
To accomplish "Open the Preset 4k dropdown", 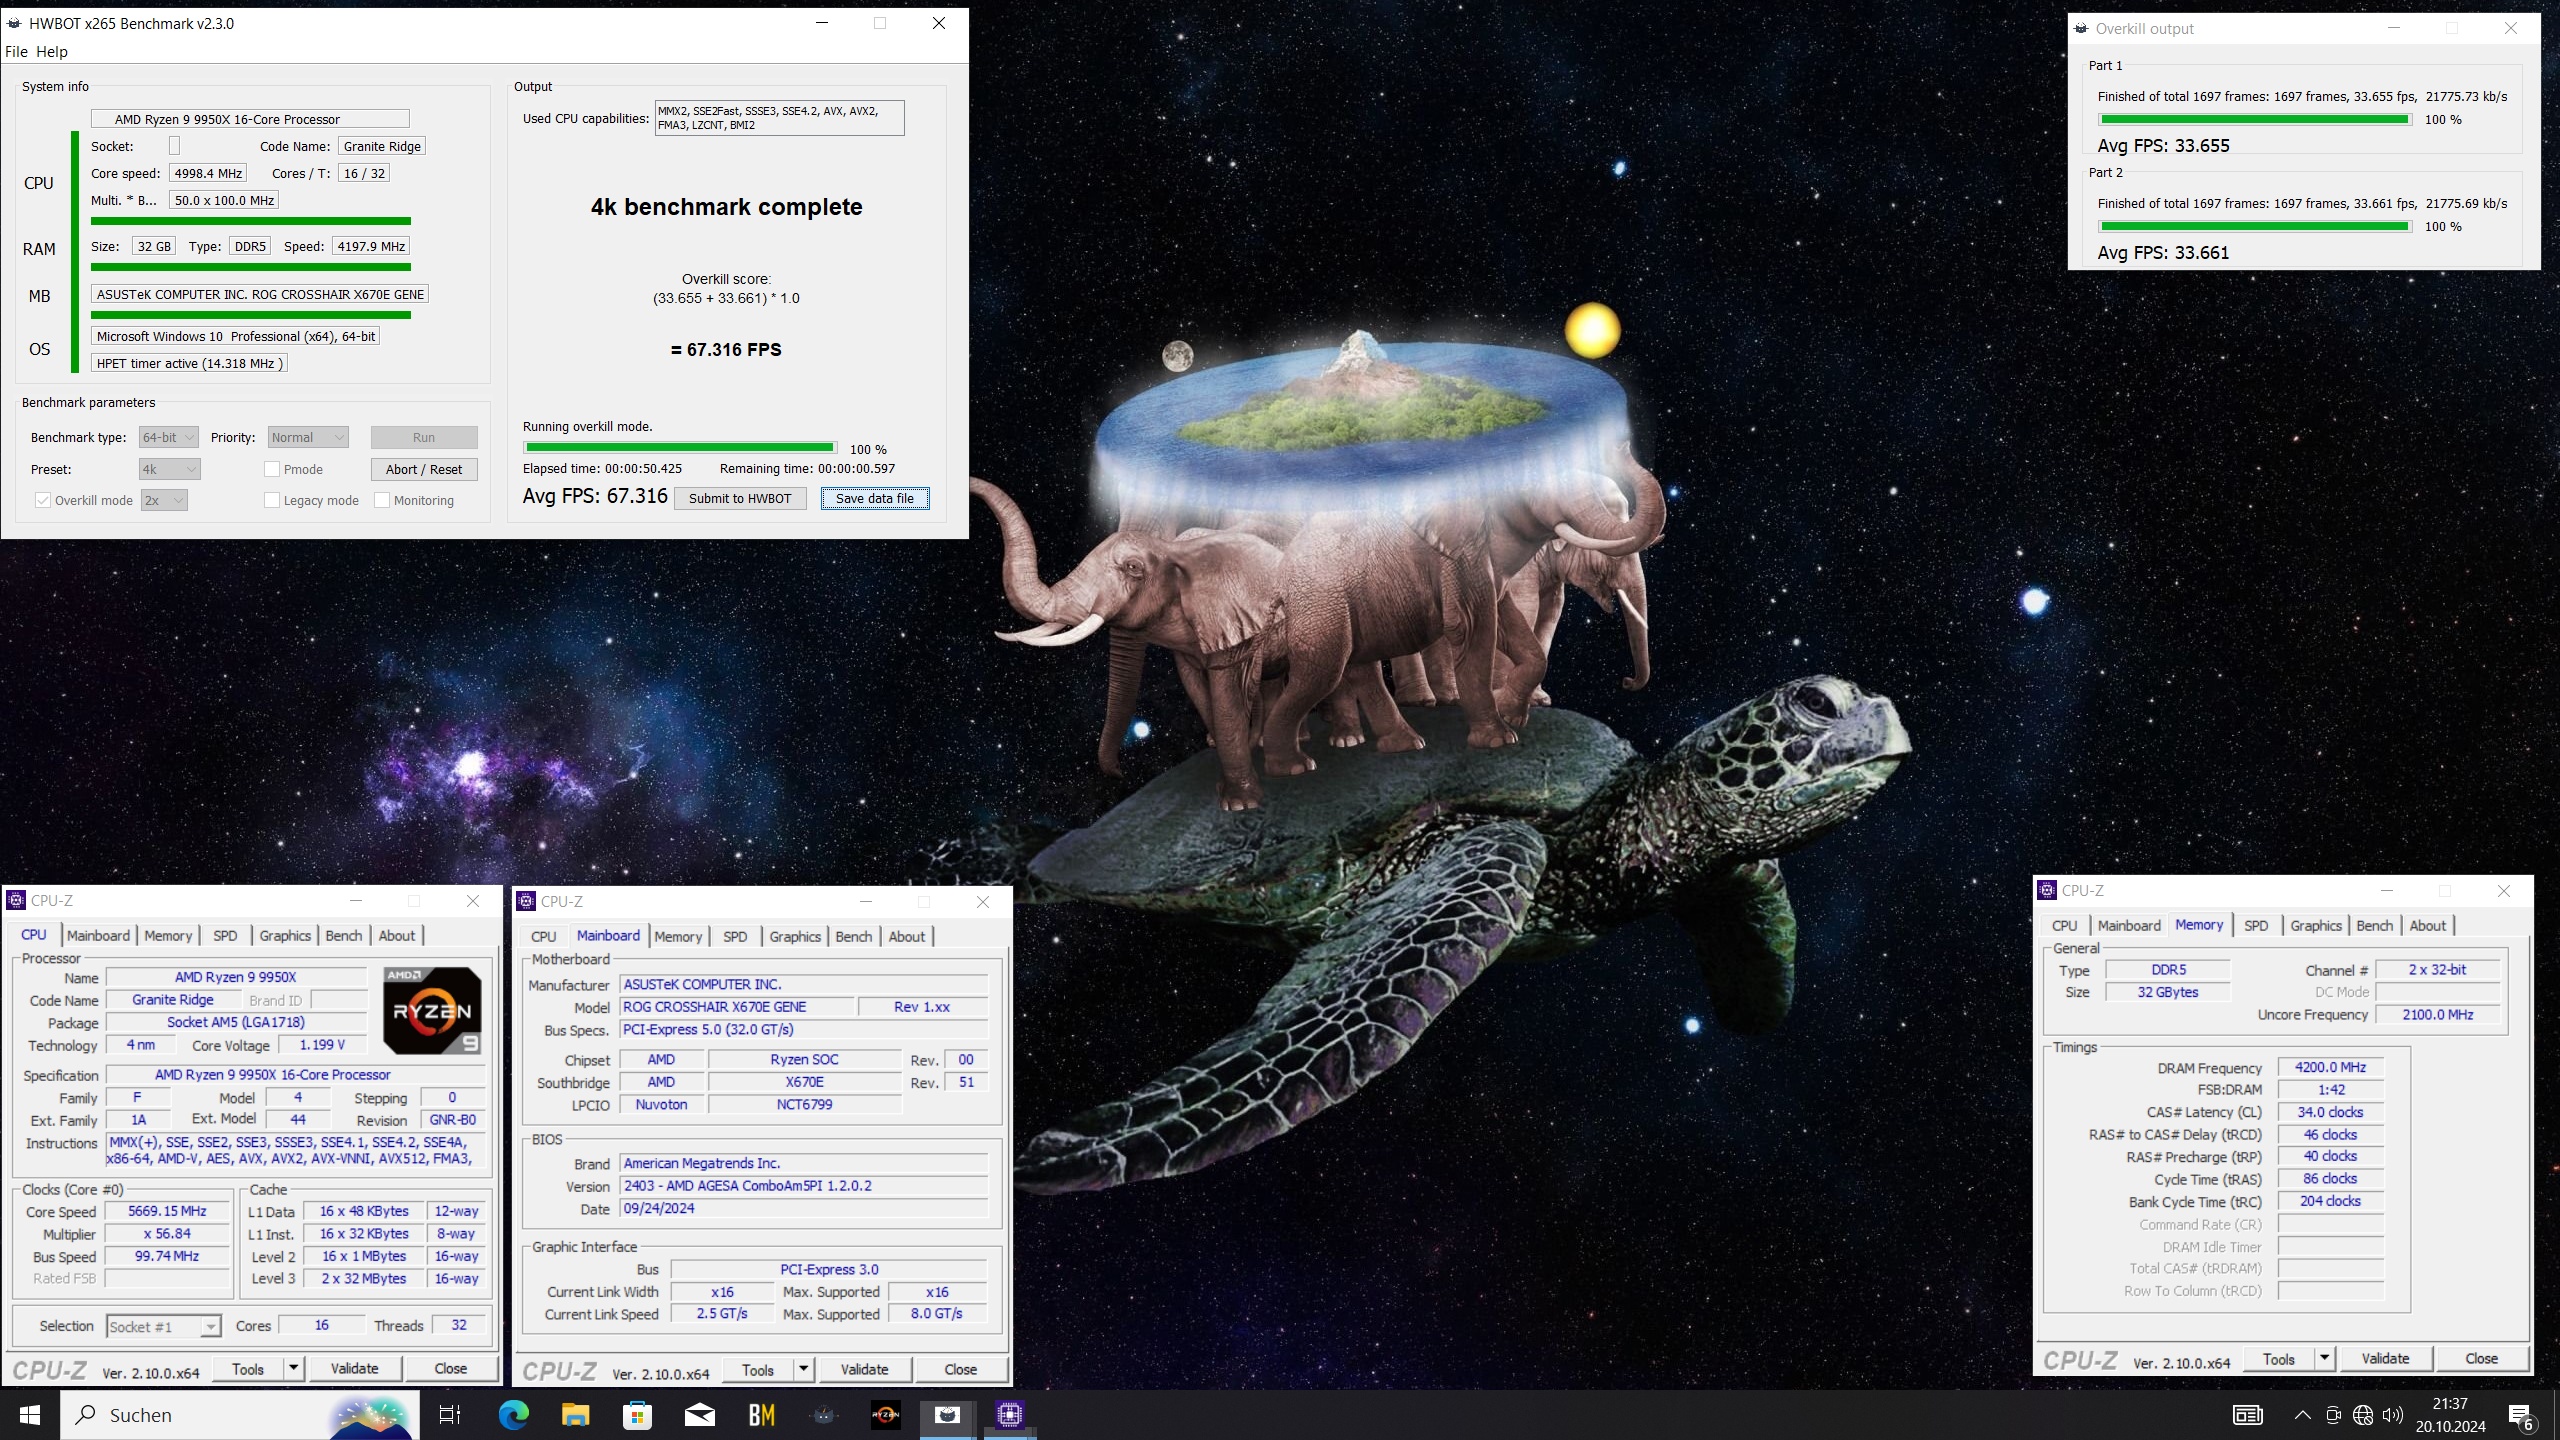I will pos(169,469).
